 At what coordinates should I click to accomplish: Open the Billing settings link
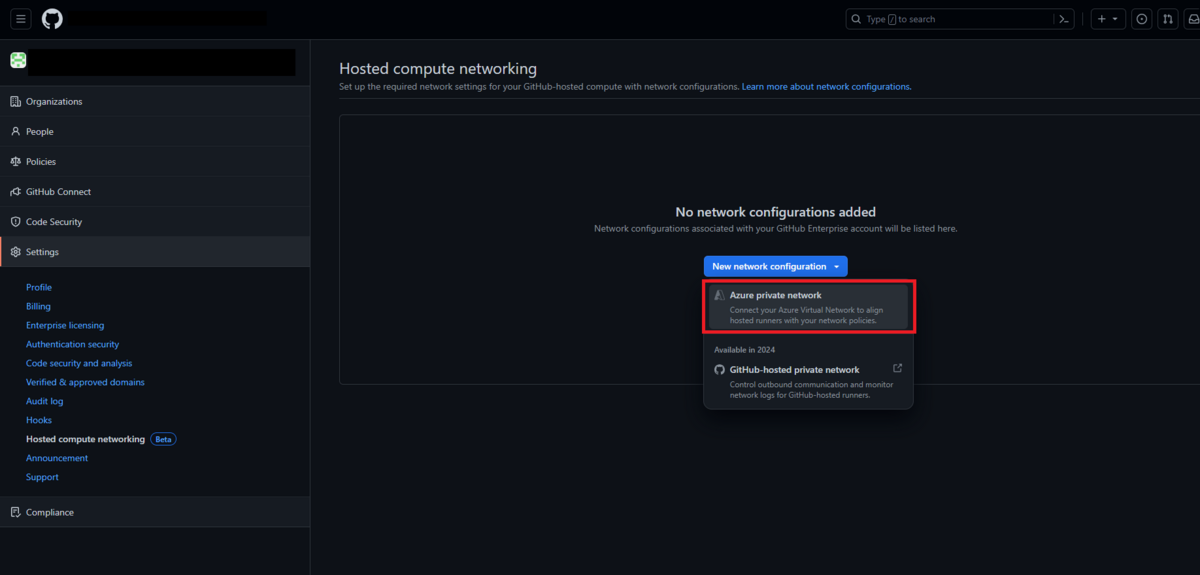(38, 306)
